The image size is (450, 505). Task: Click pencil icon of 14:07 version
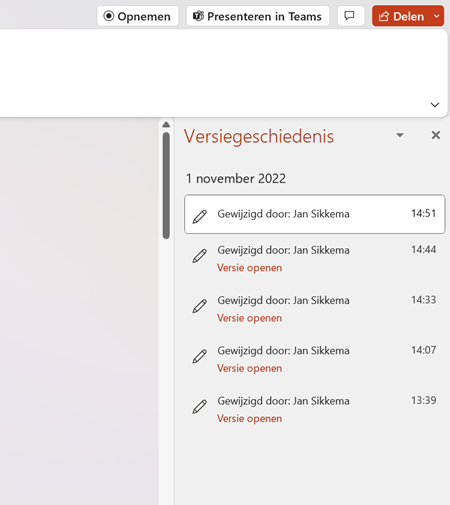200,357
